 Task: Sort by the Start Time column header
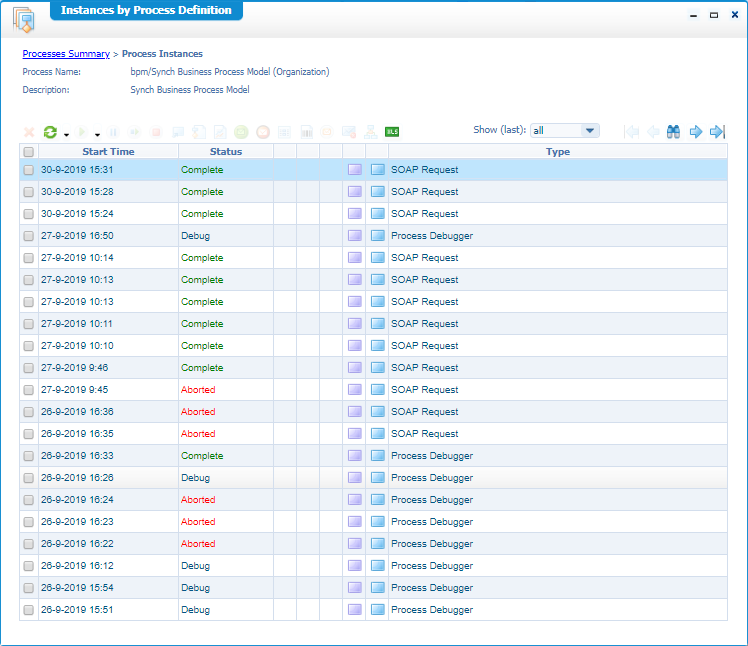[x=108, y=151]
